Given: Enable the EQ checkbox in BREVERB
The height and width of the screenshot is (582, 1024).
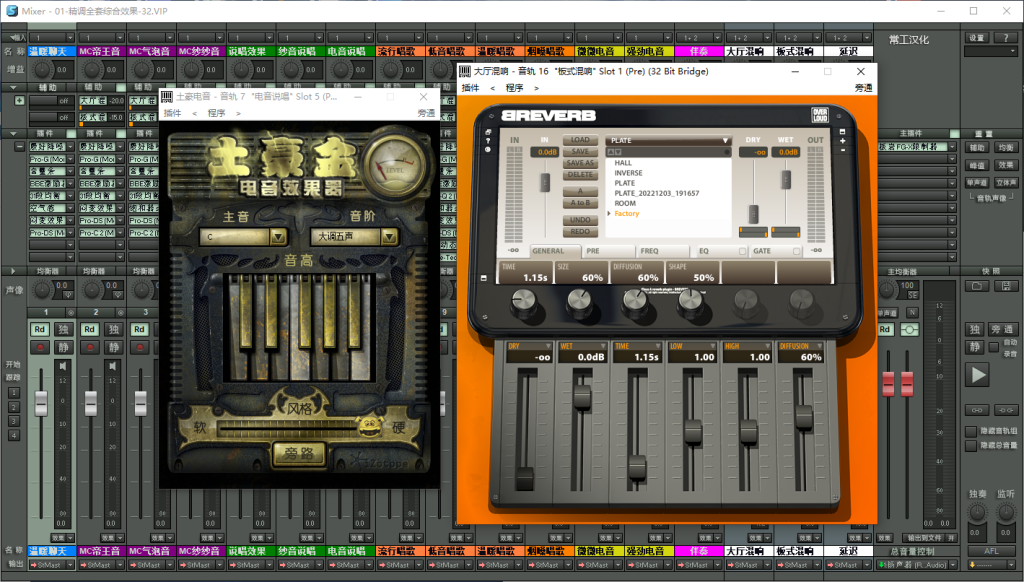Looking at the screenshot, I should 744,251.
